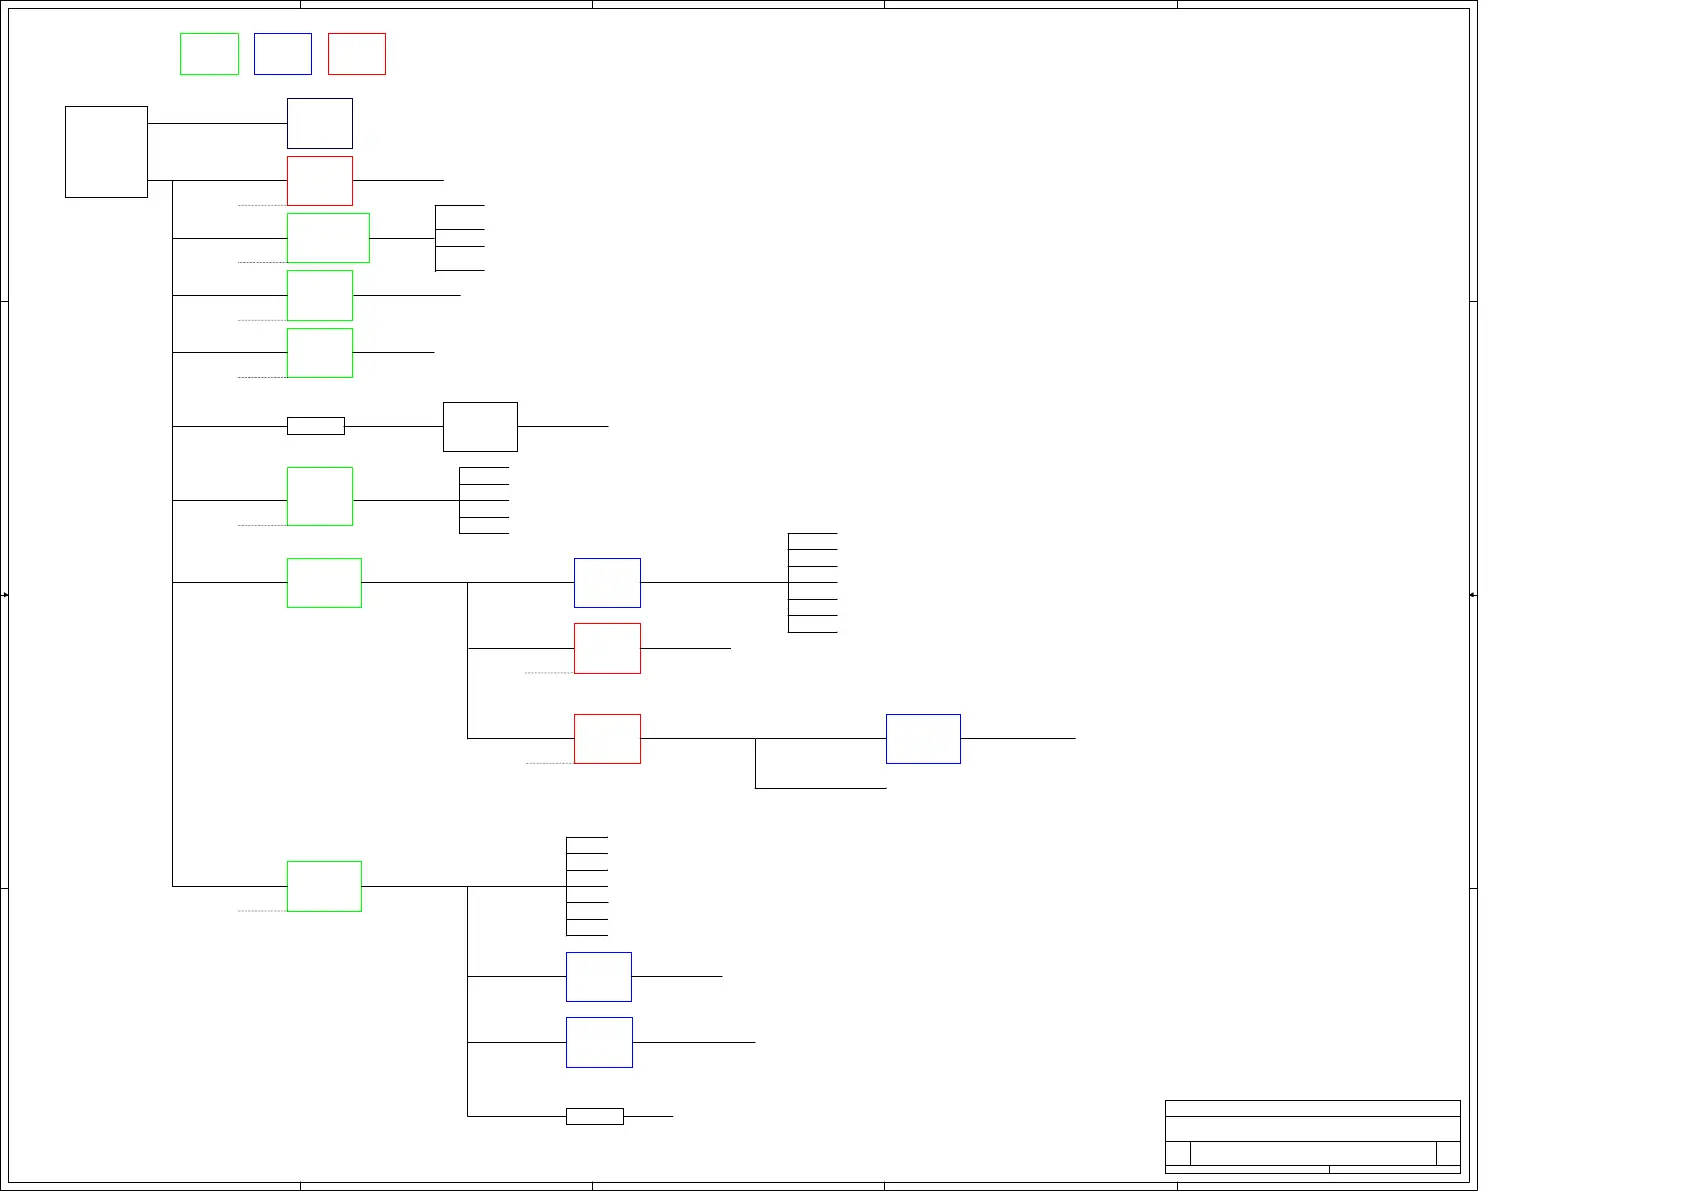Select the black square block after the narrow rectangle
The height and width of the screenshot is (1191, 1684).
(x=480, y=427)
